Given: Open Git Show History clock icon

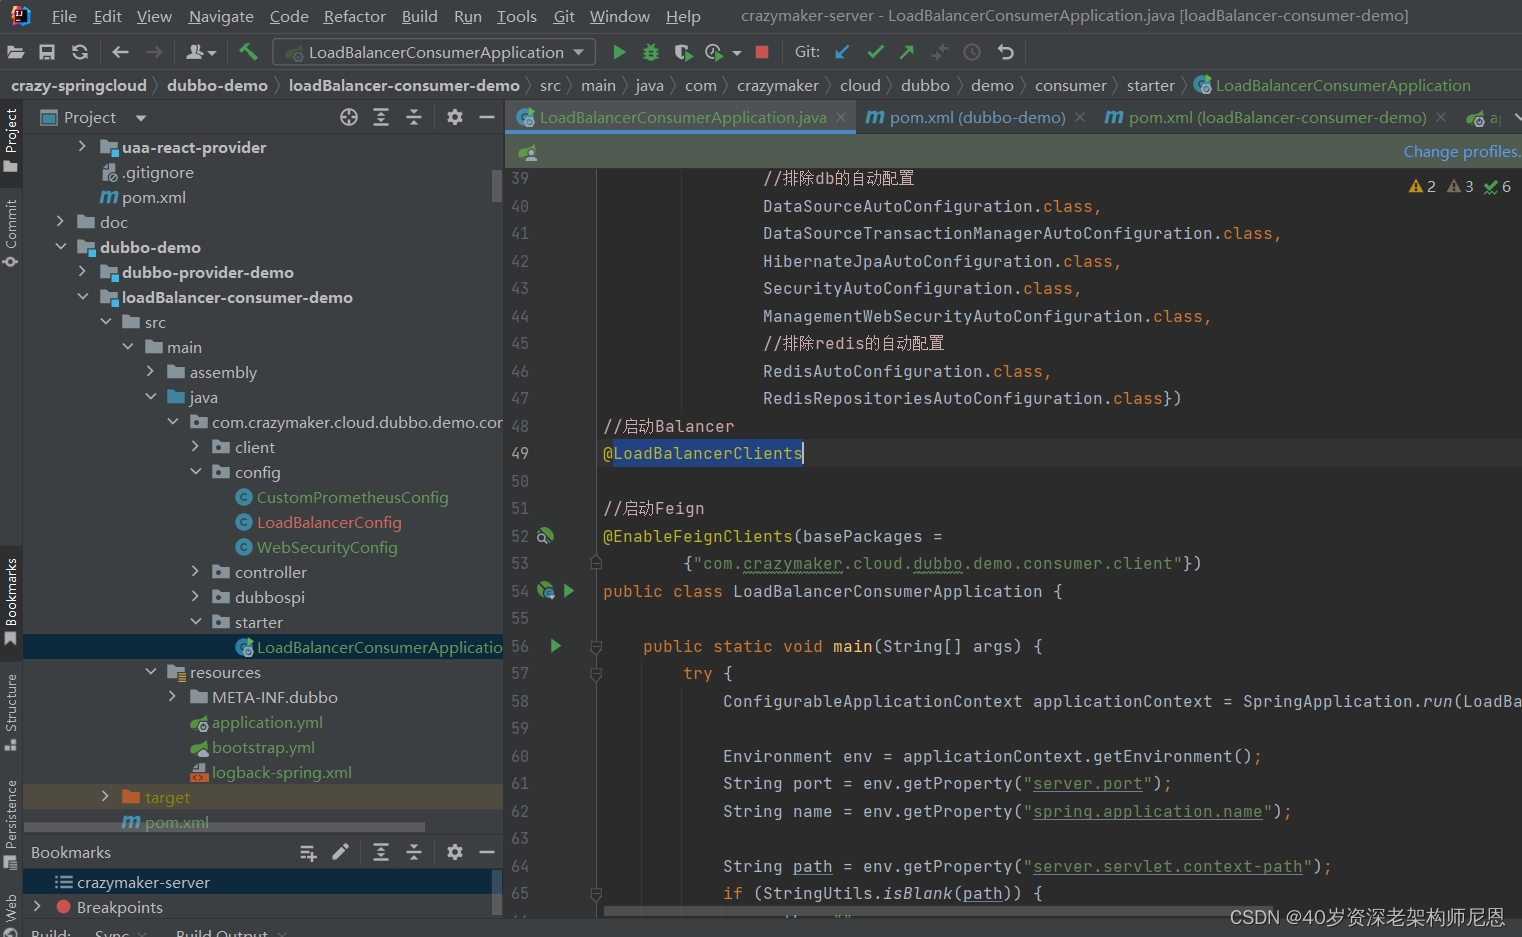Looking at the screenshot, I should [x=972, y=52].
